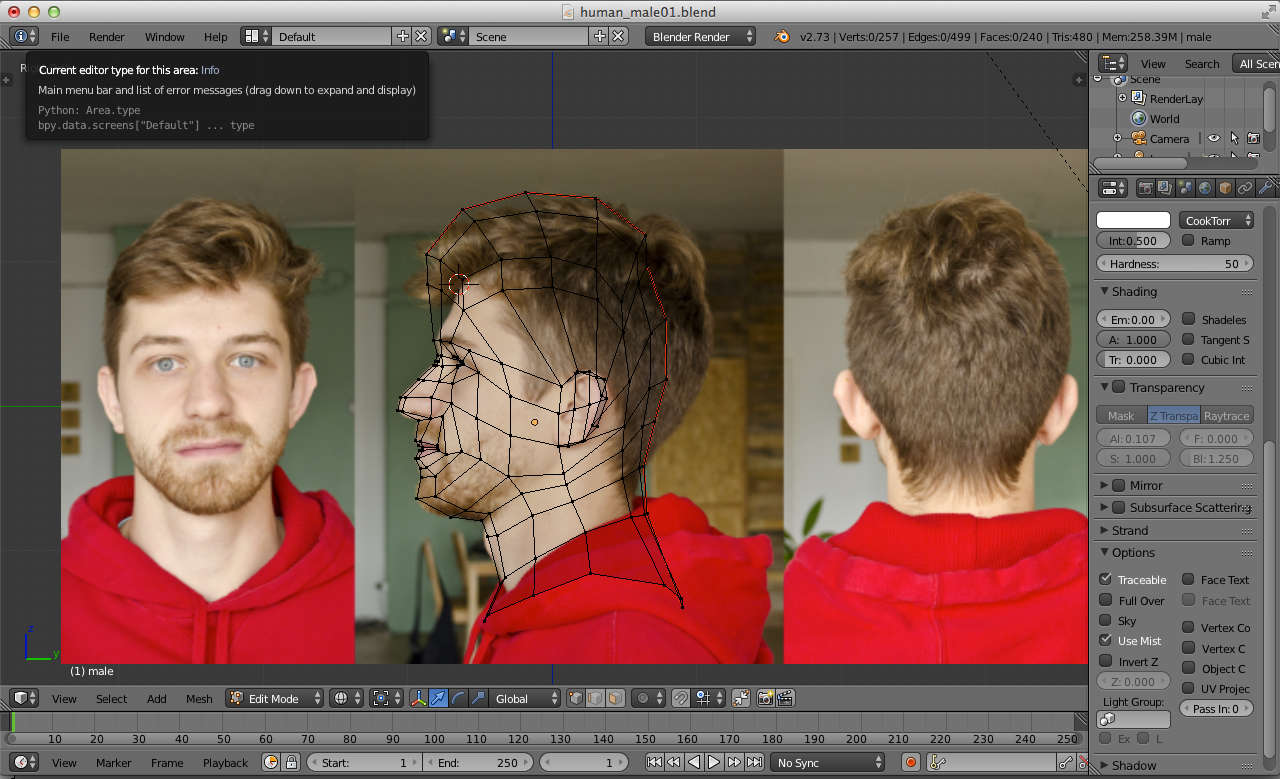1280x779 pixels.
Task: Open the Info editor type selector
Action: tap(24, 36)
